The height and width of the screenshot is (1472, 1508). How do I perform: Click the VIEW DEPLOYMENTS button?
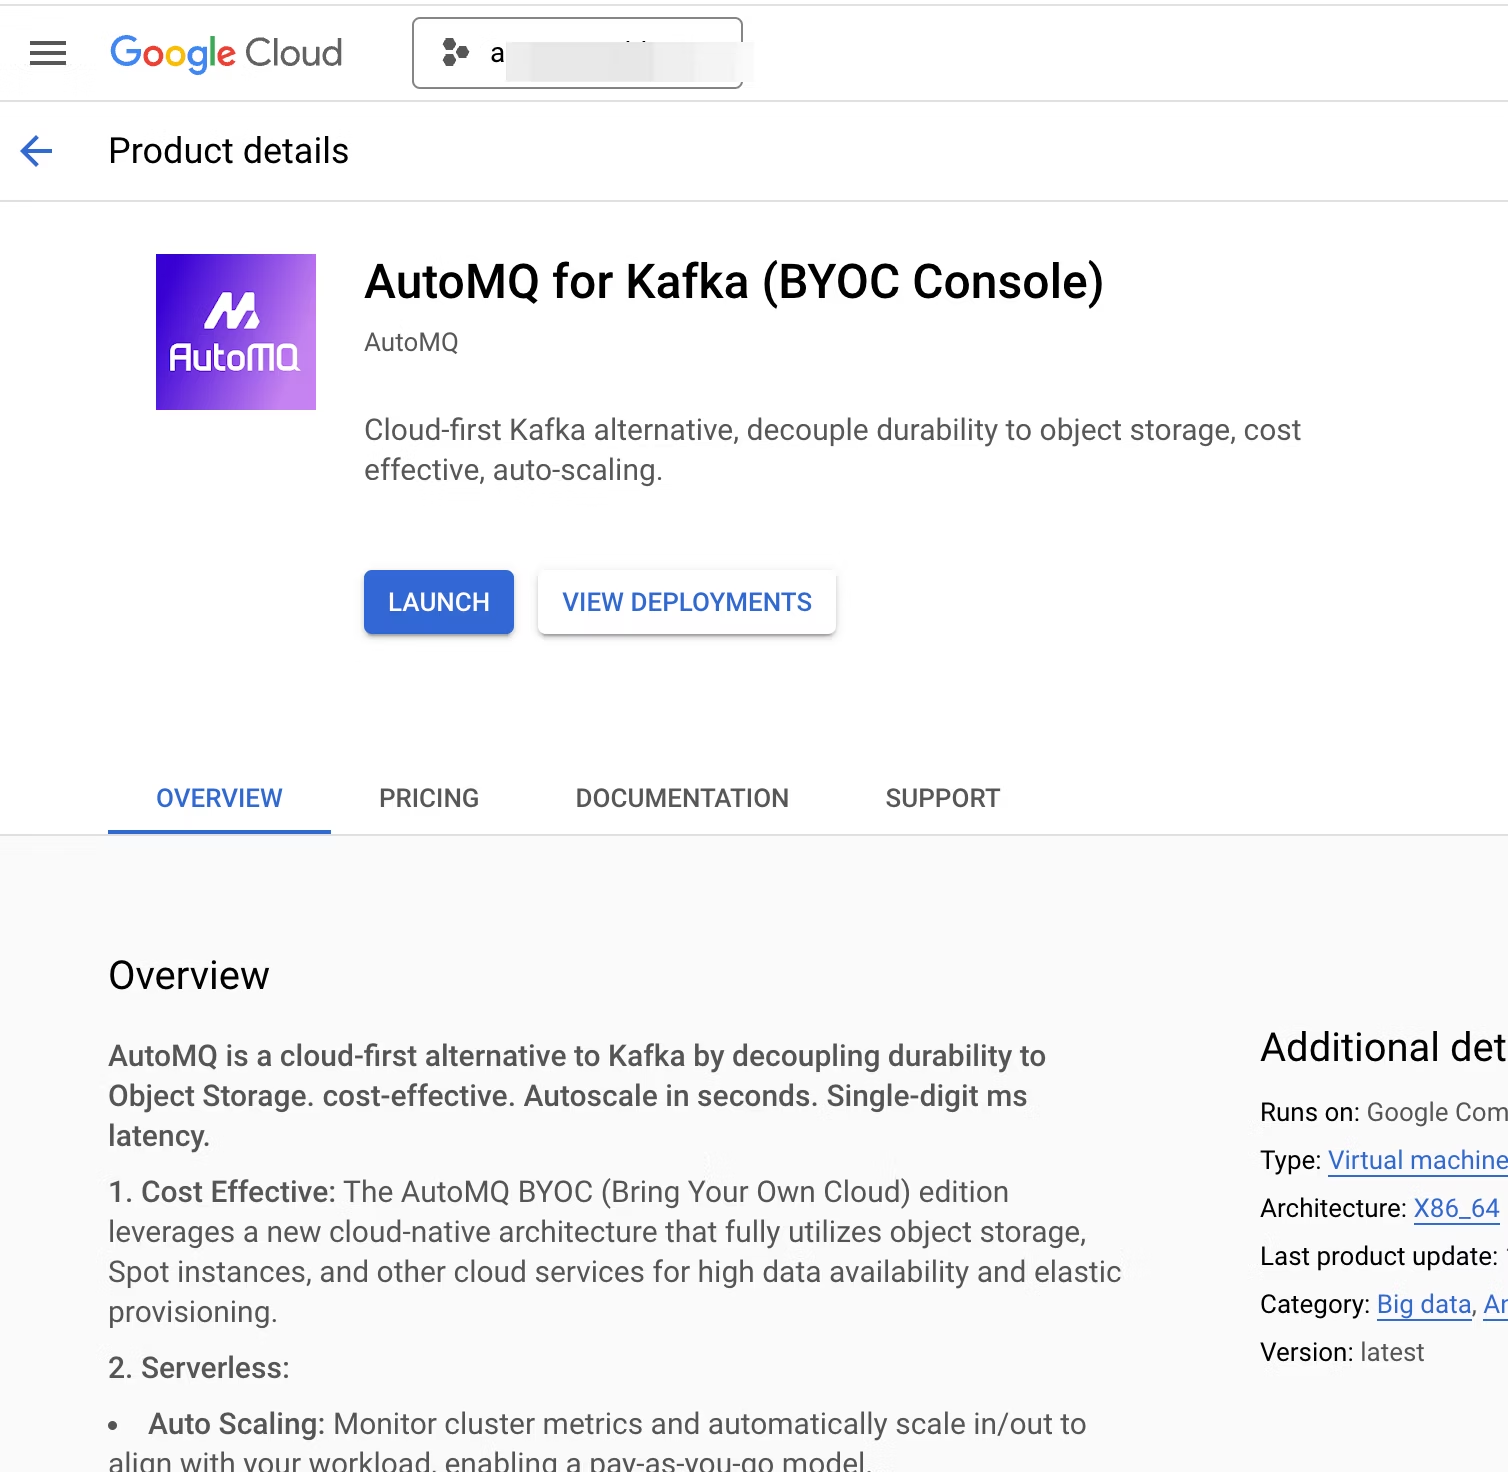pyautogui.click(x=686, y=602)
